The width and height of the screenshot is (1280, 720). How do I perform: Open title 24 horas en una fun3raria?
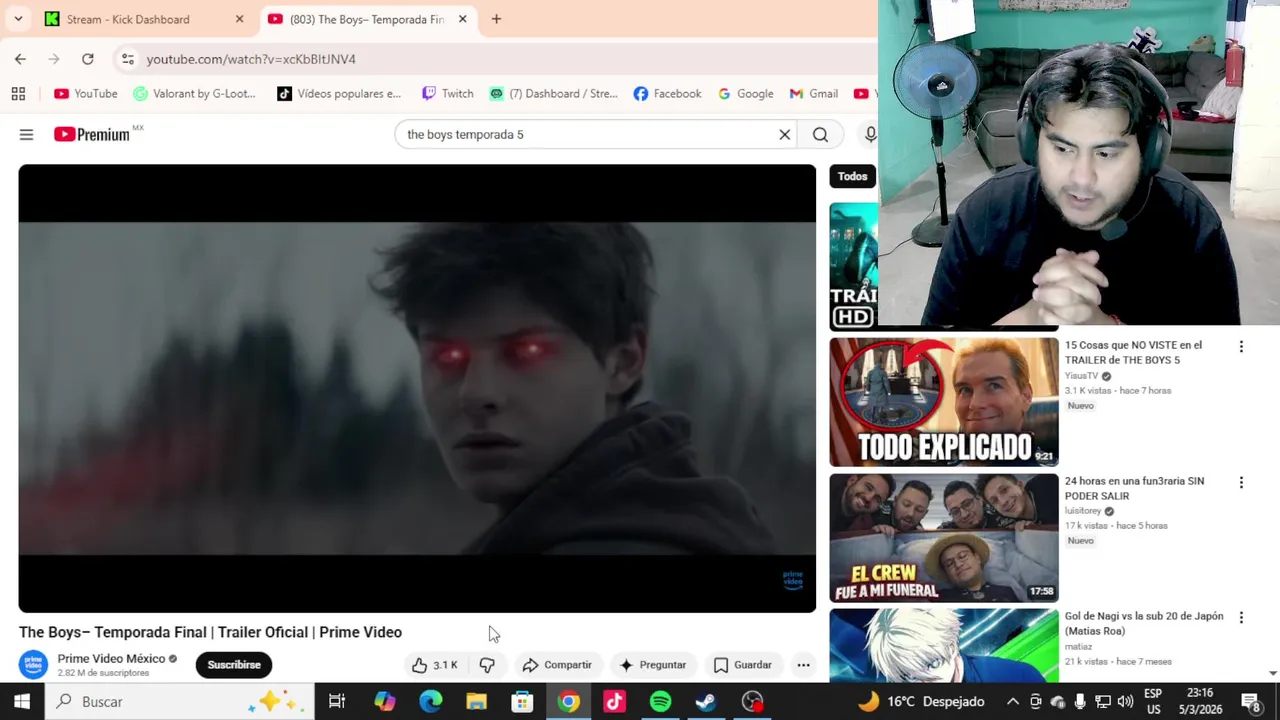point(1134,488)
